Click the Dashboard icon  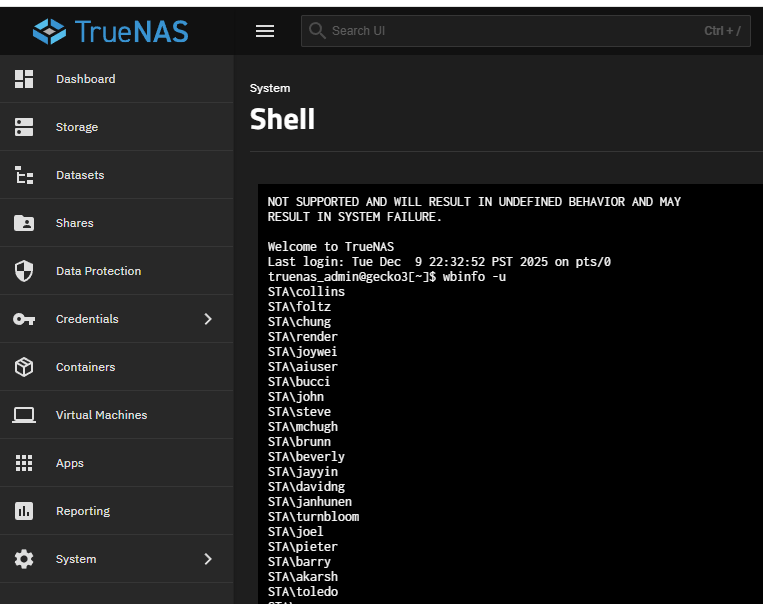24,79
